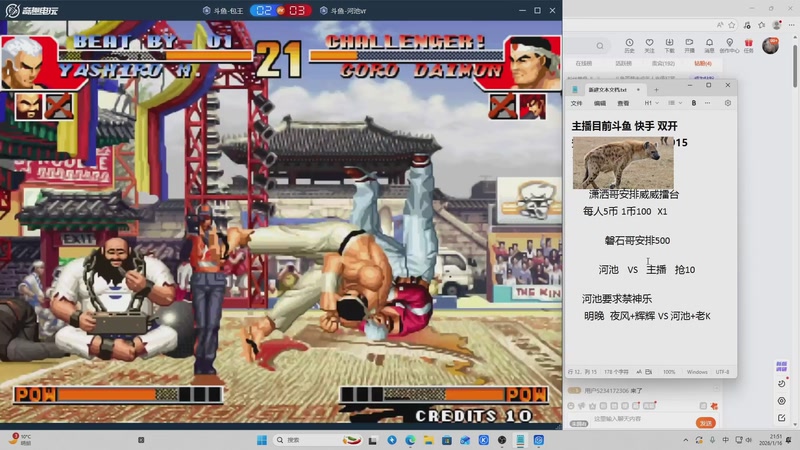Open the 编辑 menu in Notepad

point(600,103)
